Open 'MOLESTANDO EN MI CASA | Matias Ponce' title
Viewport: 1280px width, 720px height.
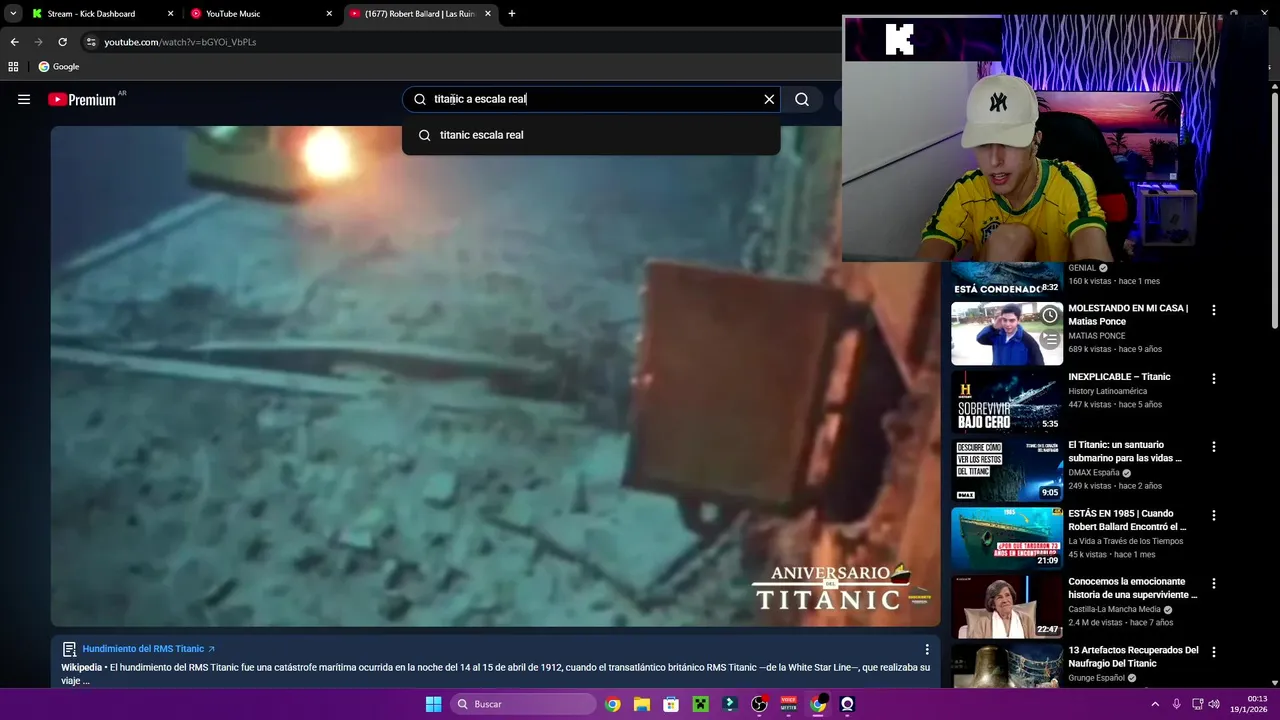coord(1128,315)
